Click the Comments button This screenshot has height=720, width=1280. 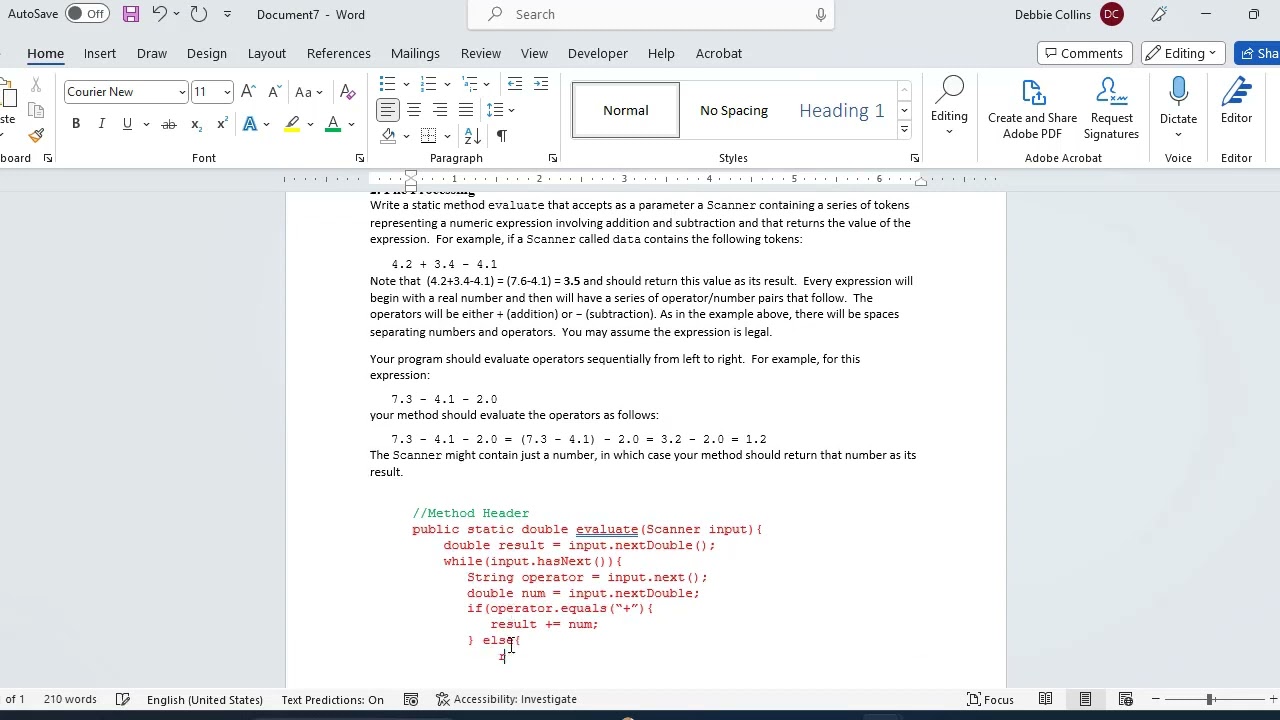1084,53
